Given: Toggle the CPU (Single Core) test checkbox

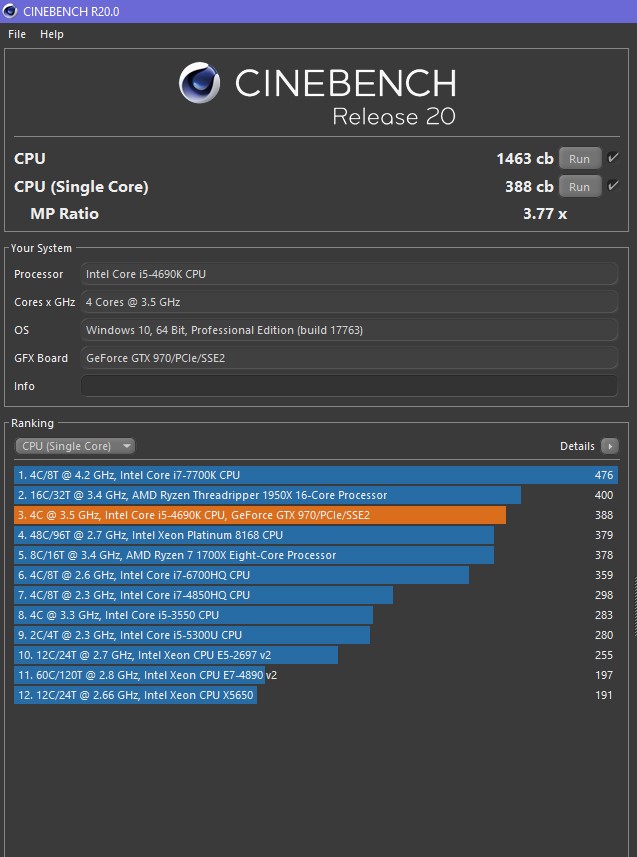Looking at the screenshot, I should pos(613,186).
